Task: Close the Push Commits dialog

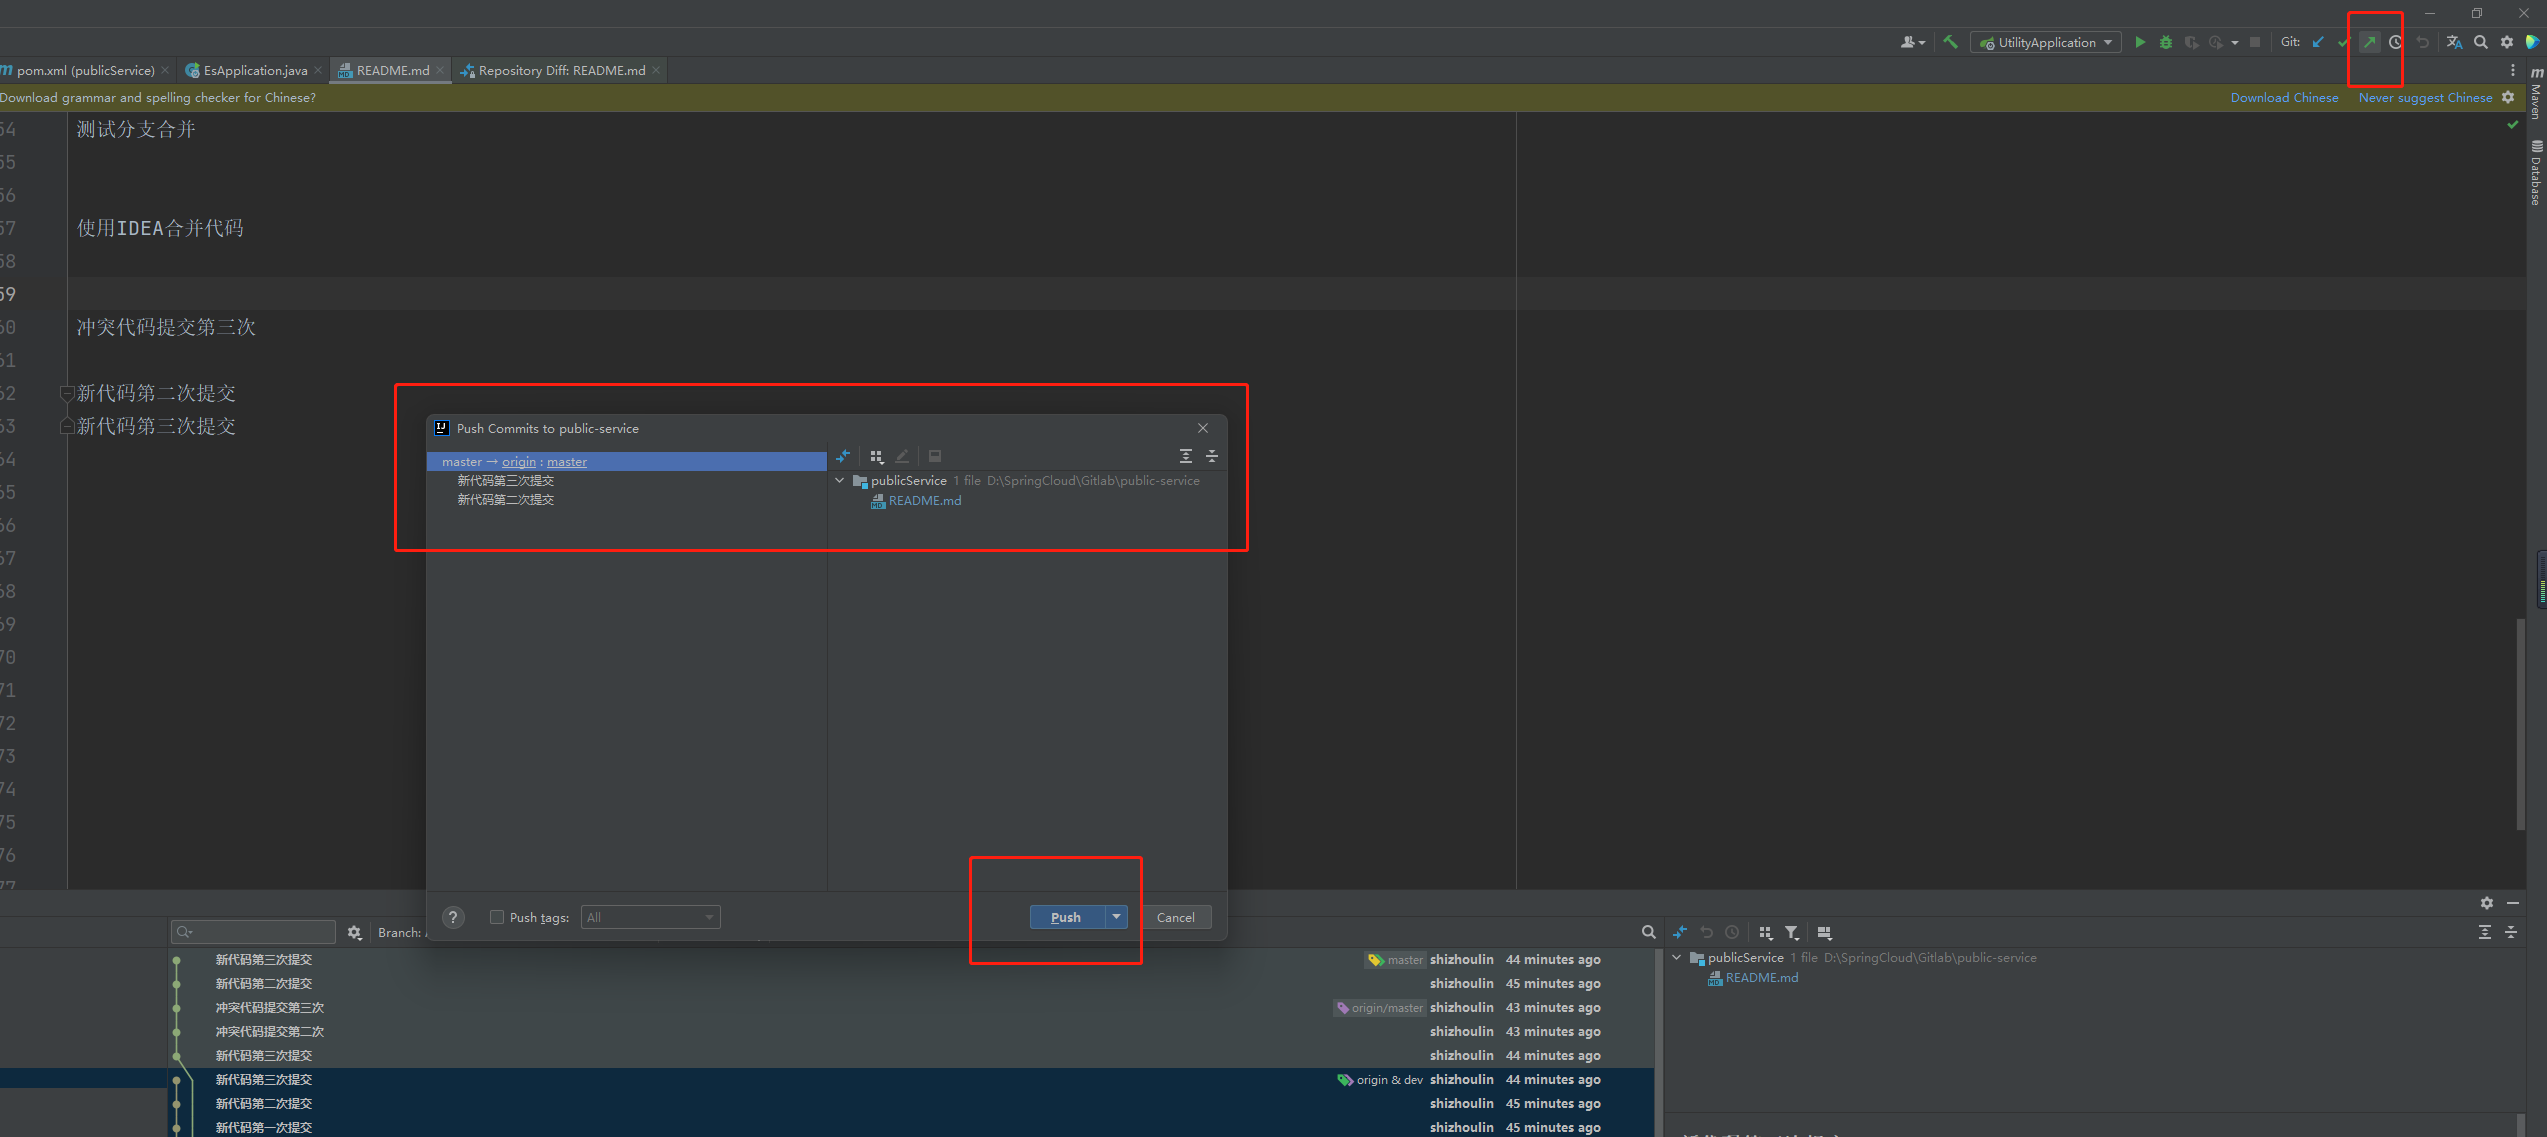Action: tap(1203, 428)
